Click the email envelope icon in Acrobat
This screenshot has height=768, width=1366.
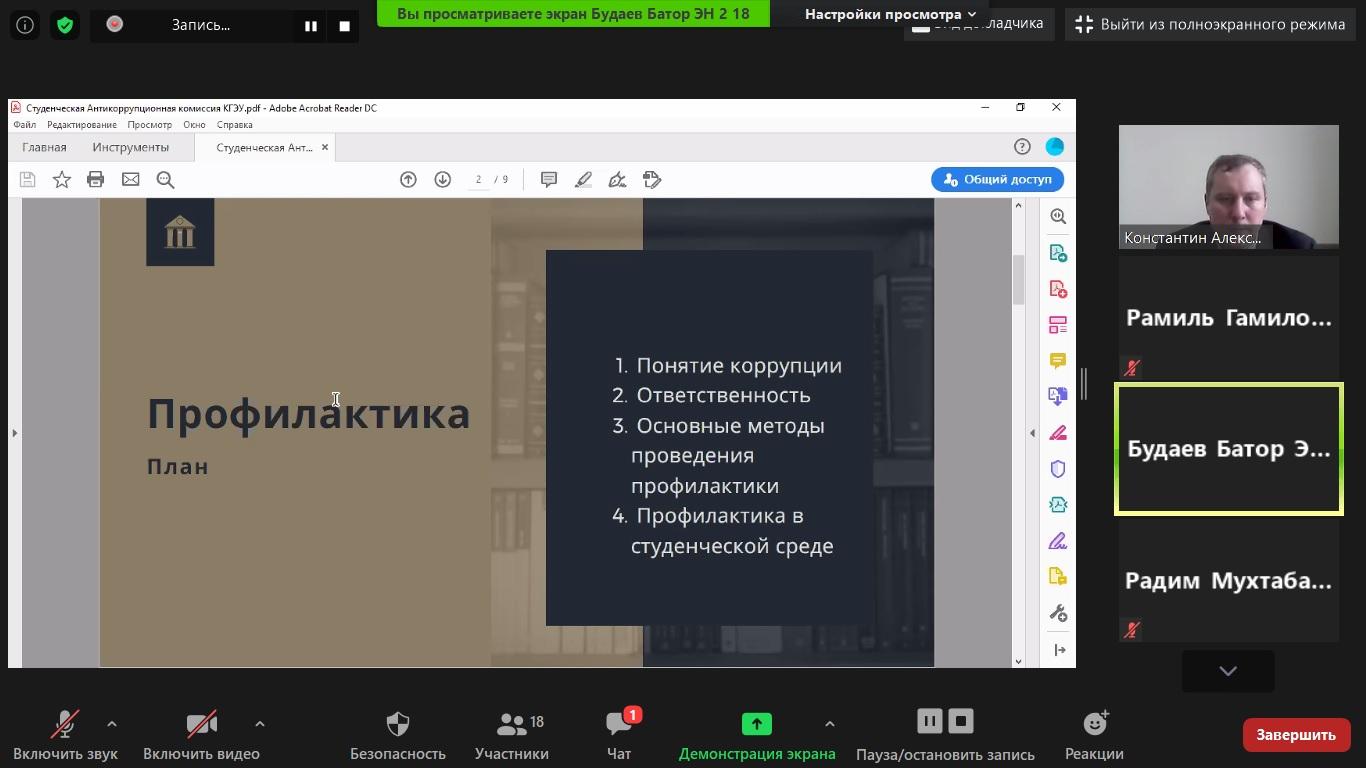(x=130, y=180)
